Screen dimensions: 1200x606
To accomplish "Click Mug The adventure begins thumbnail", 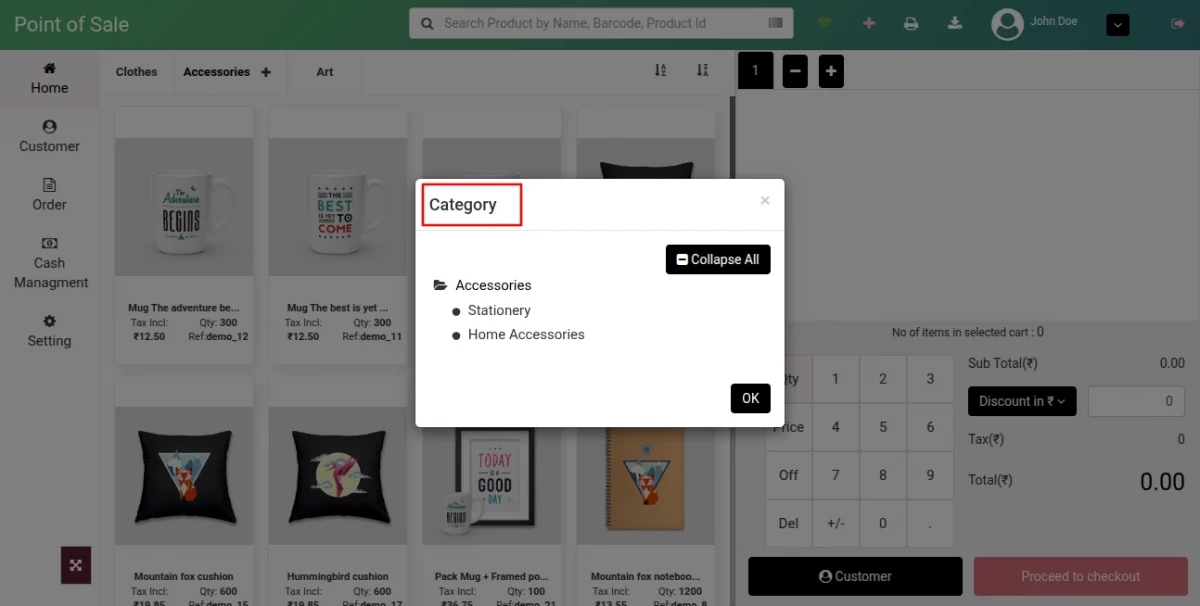I will click(x=184, y=207).
